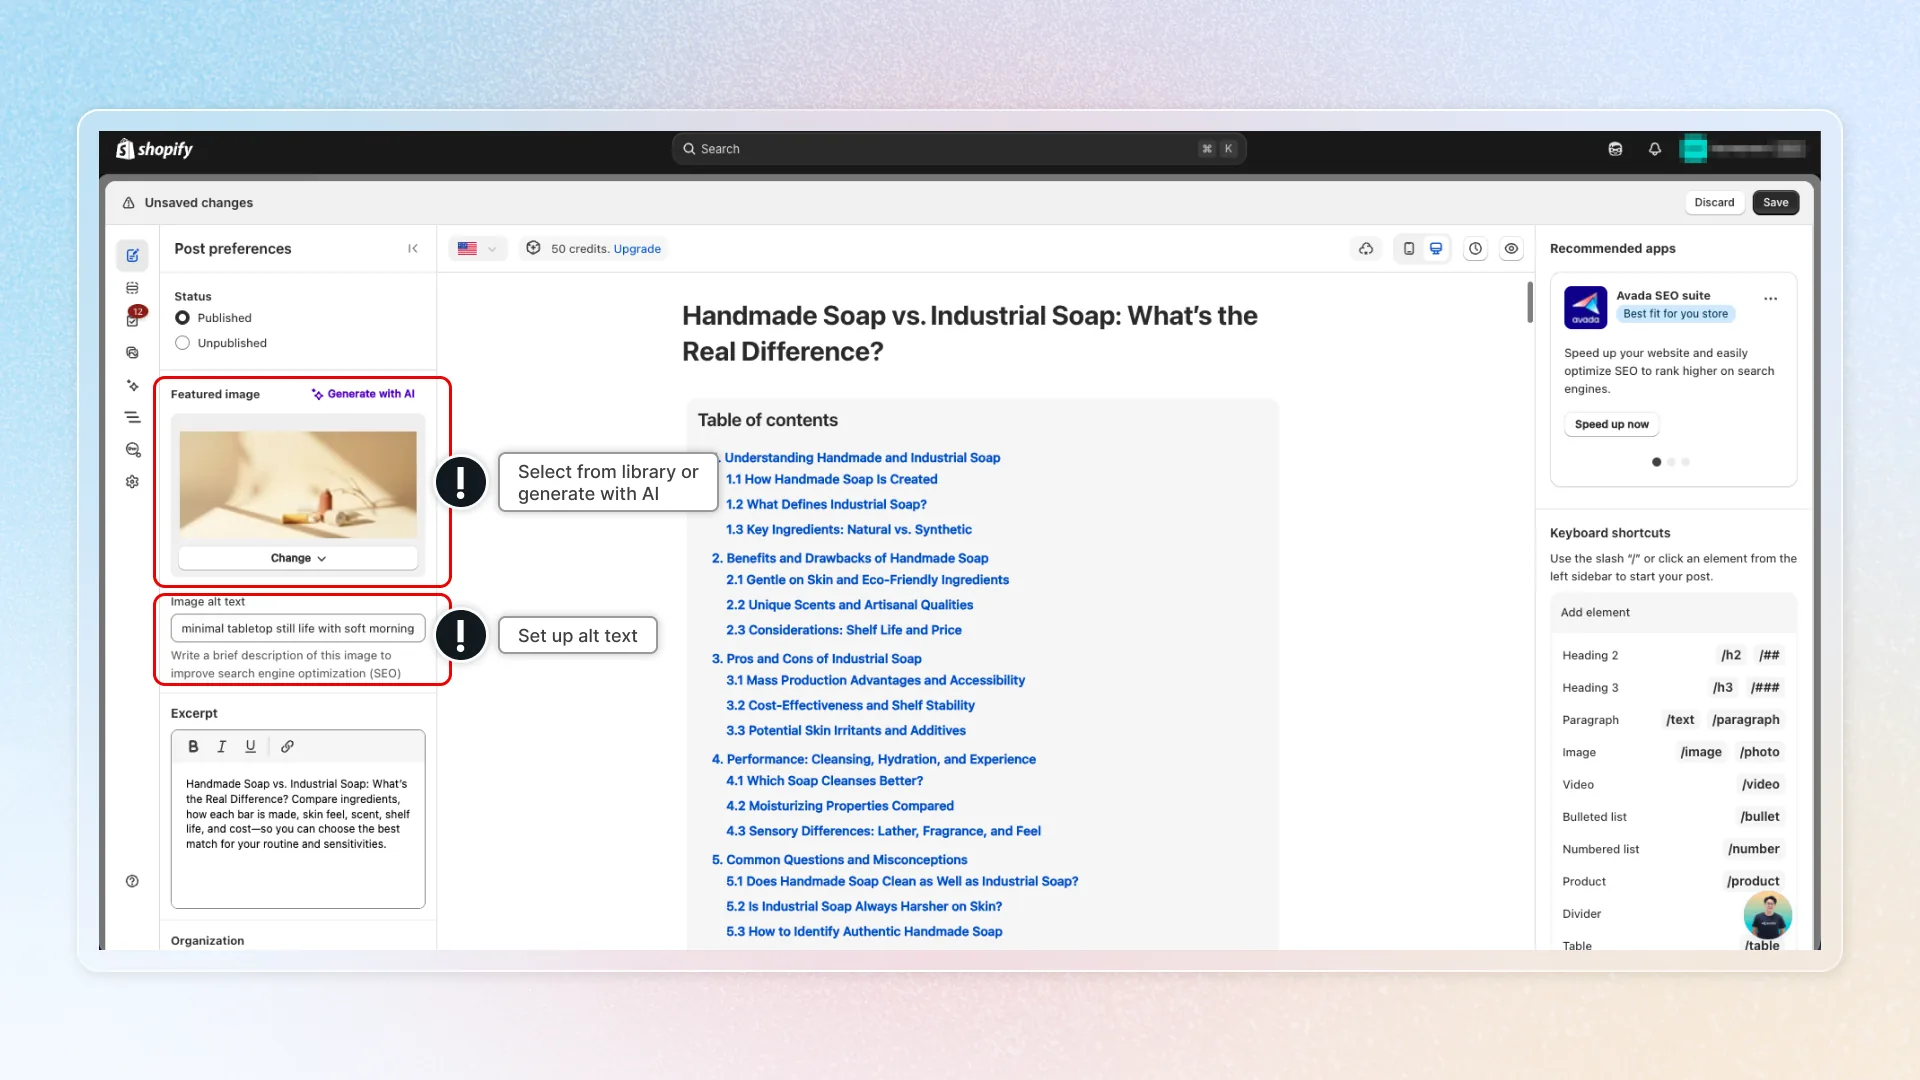Apply bold in Excerpt toolbar
The width and height of the screenshot is (1920, 1080).
(193, 746)
